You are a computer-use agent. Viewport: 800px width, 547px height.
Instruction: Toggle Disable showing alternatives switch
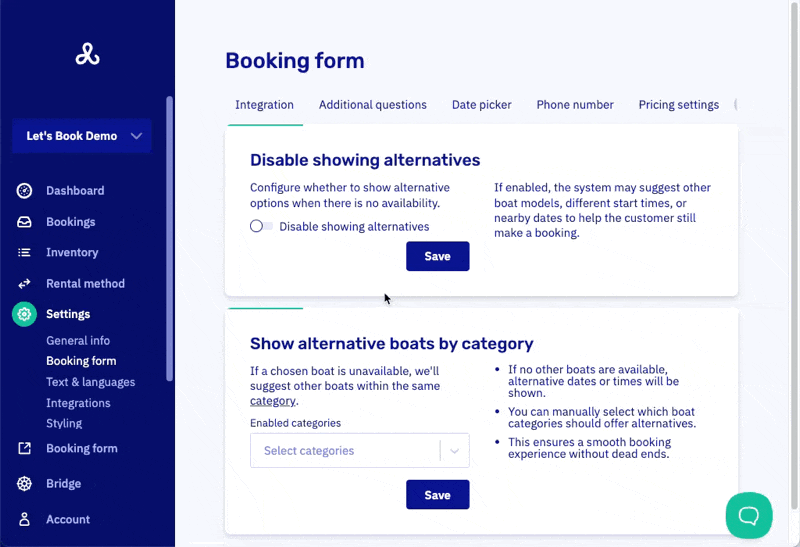pyautogui.click(x=261, y=226)
